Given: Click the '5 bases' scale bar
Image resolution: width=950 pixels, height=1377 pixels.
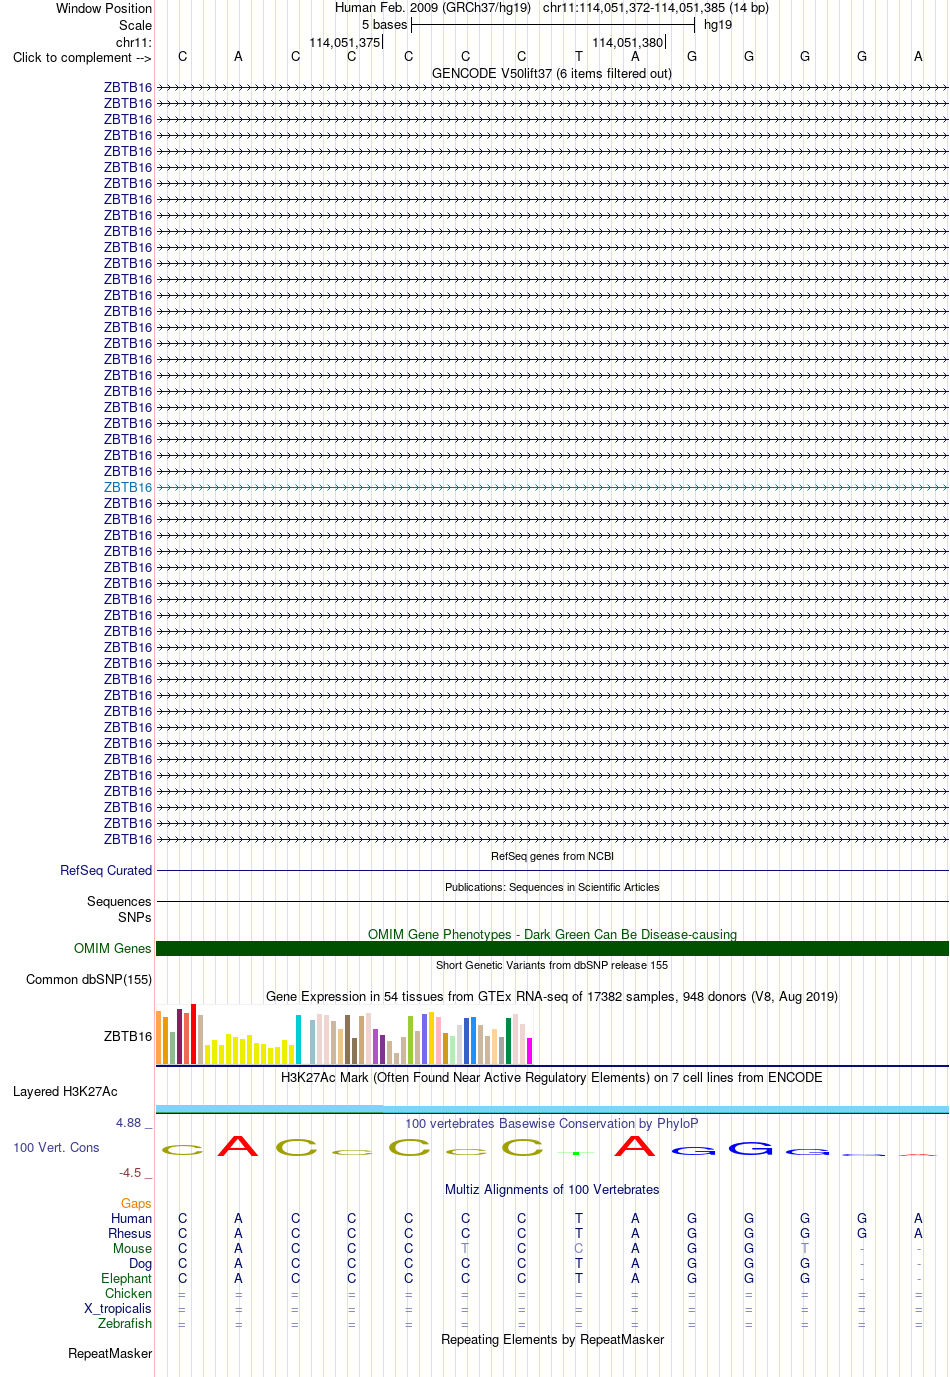Looking at the screenshot, I should [x=552, y=25].
